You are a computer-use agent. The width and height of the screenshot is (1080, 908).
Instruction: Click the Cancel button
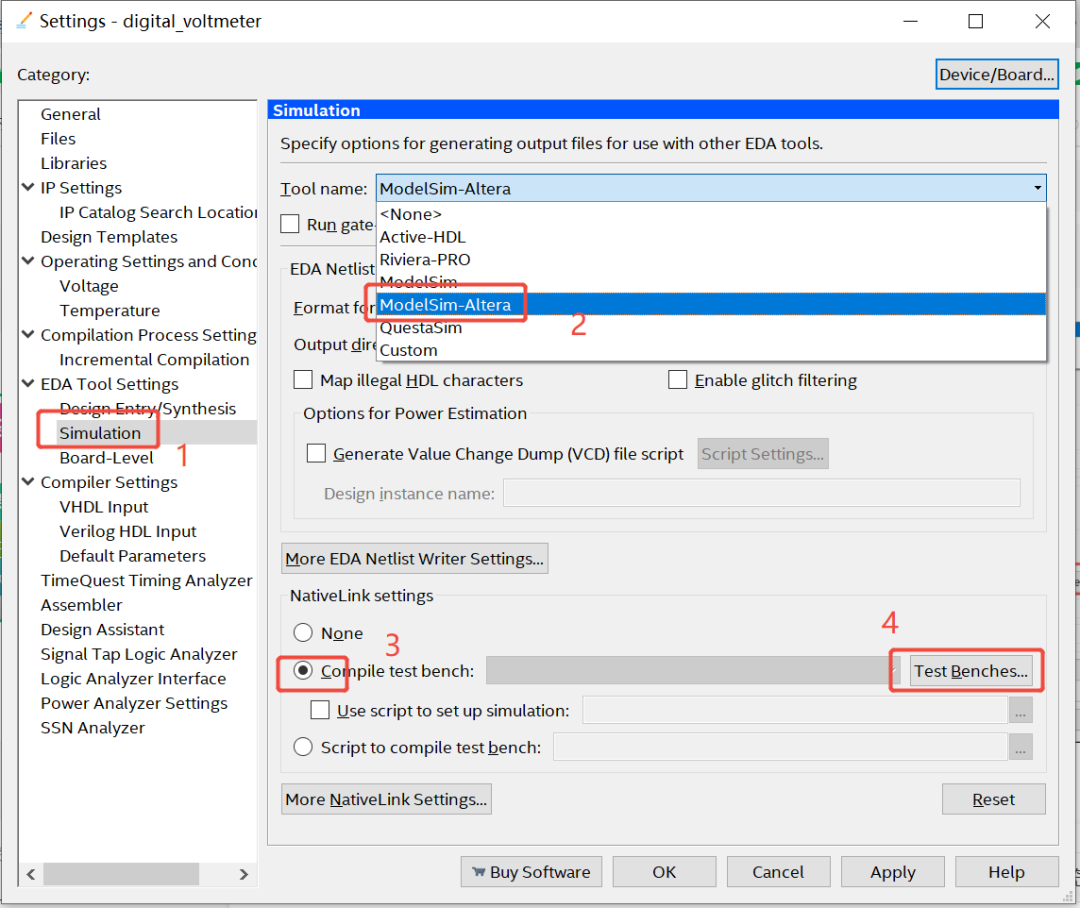778,871
